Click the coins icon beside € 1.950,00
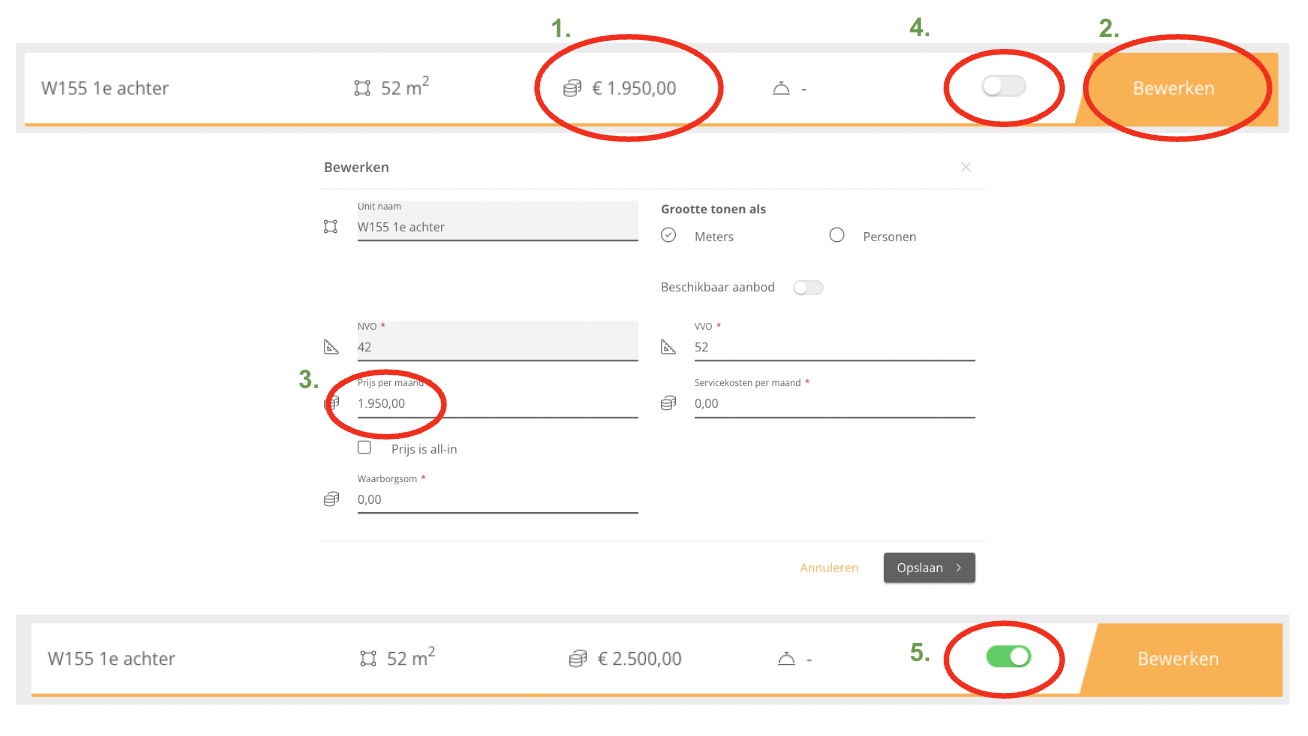The height and width of the screenshot is (736, 1308). (572, 89)
